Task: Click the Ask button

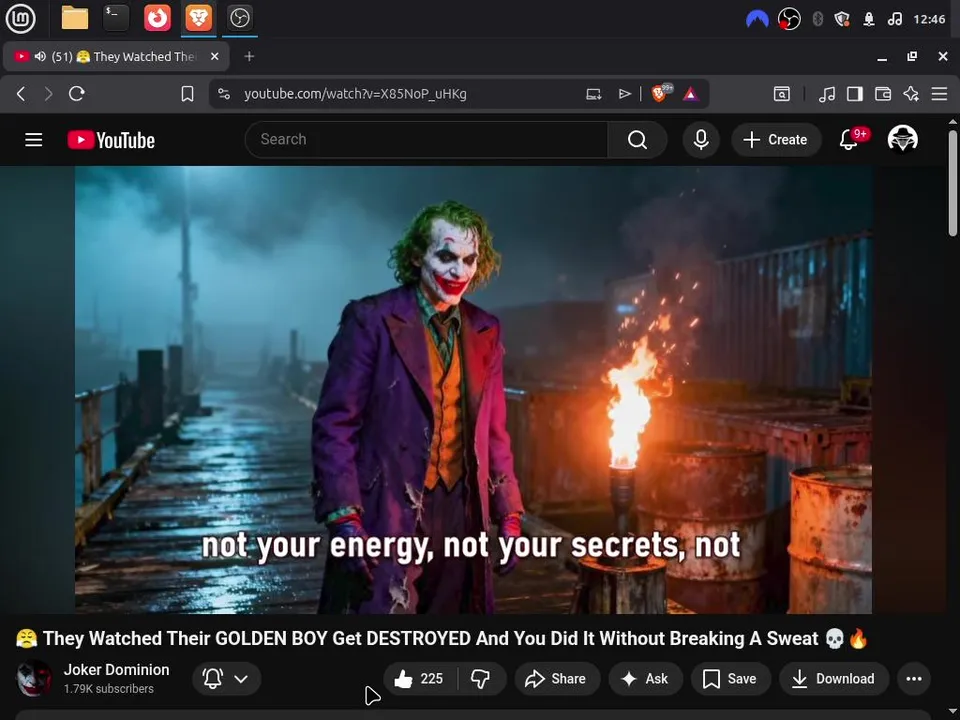Action: click(x=645, y=678)
